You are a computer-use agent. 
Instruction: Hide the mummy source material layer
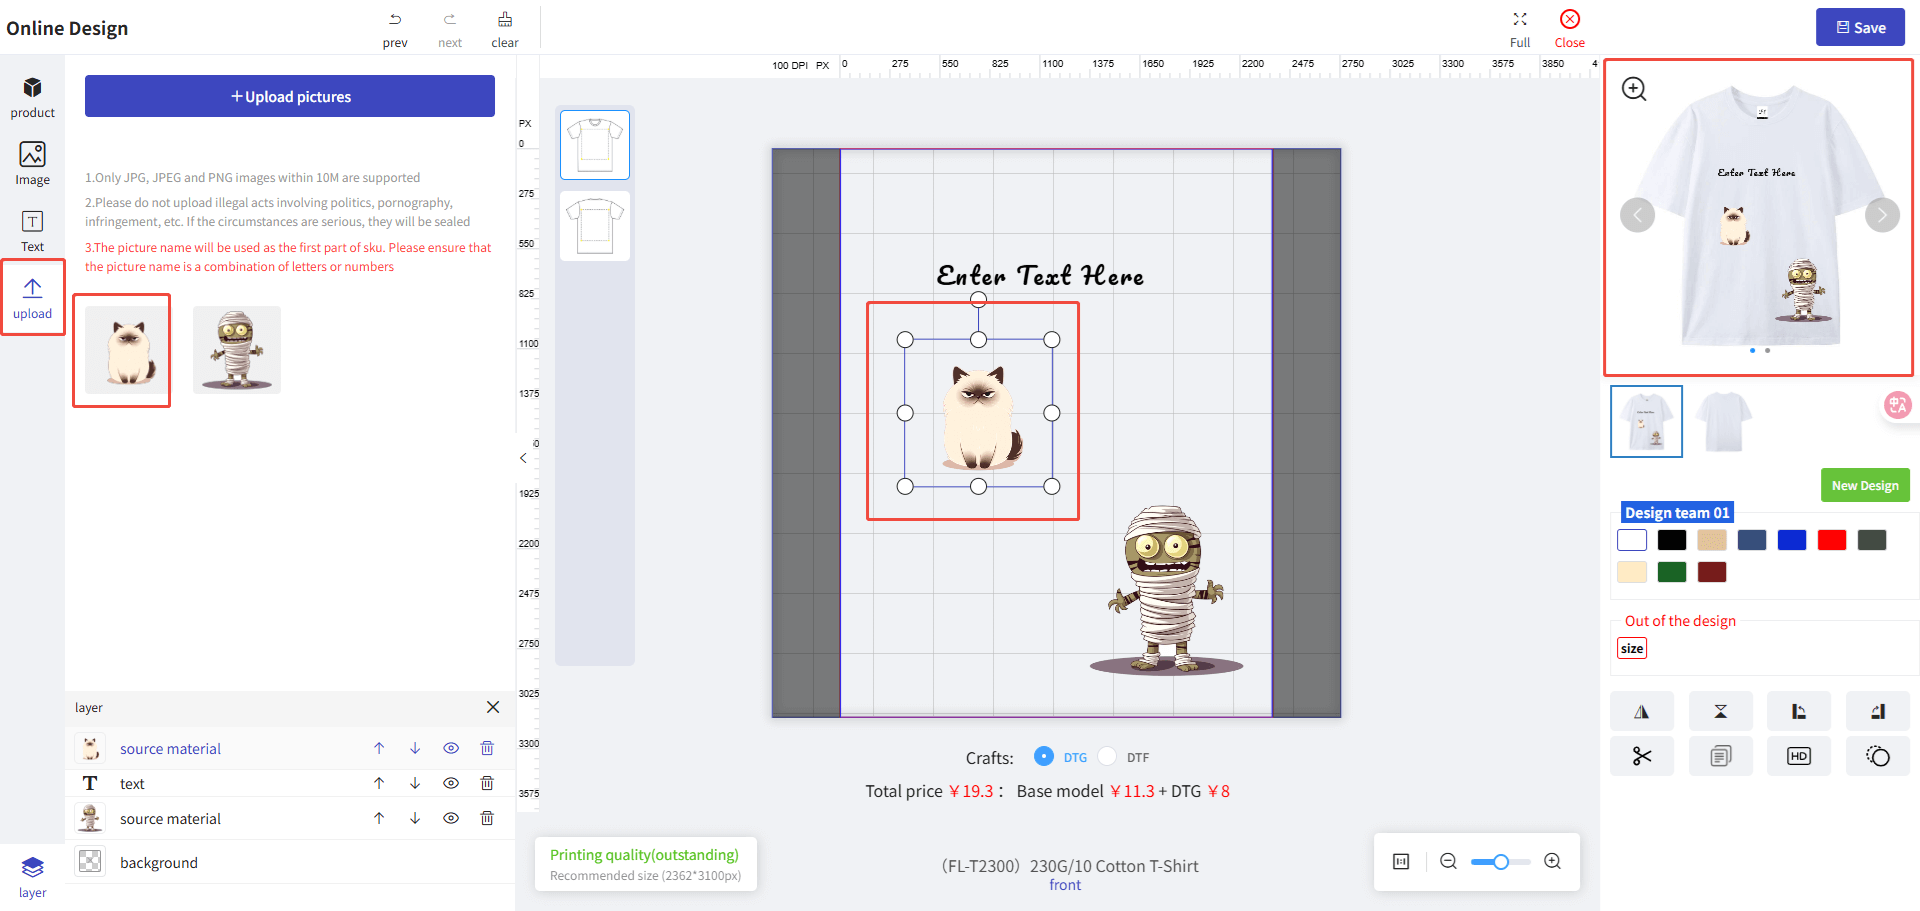(451, 818)
